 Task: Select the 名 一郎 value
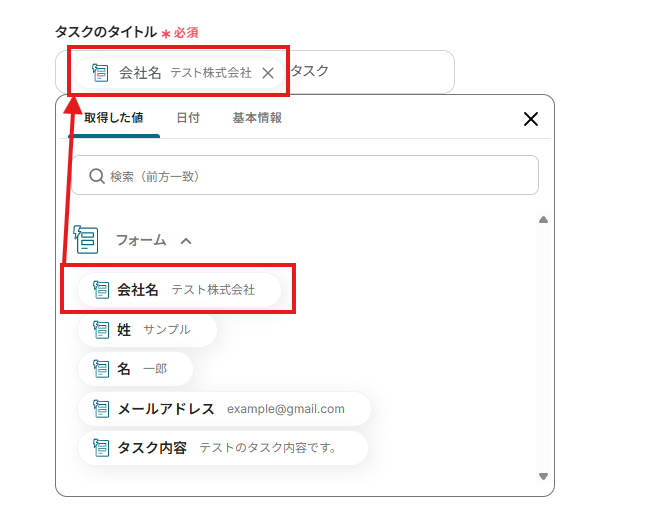(136, 369)
